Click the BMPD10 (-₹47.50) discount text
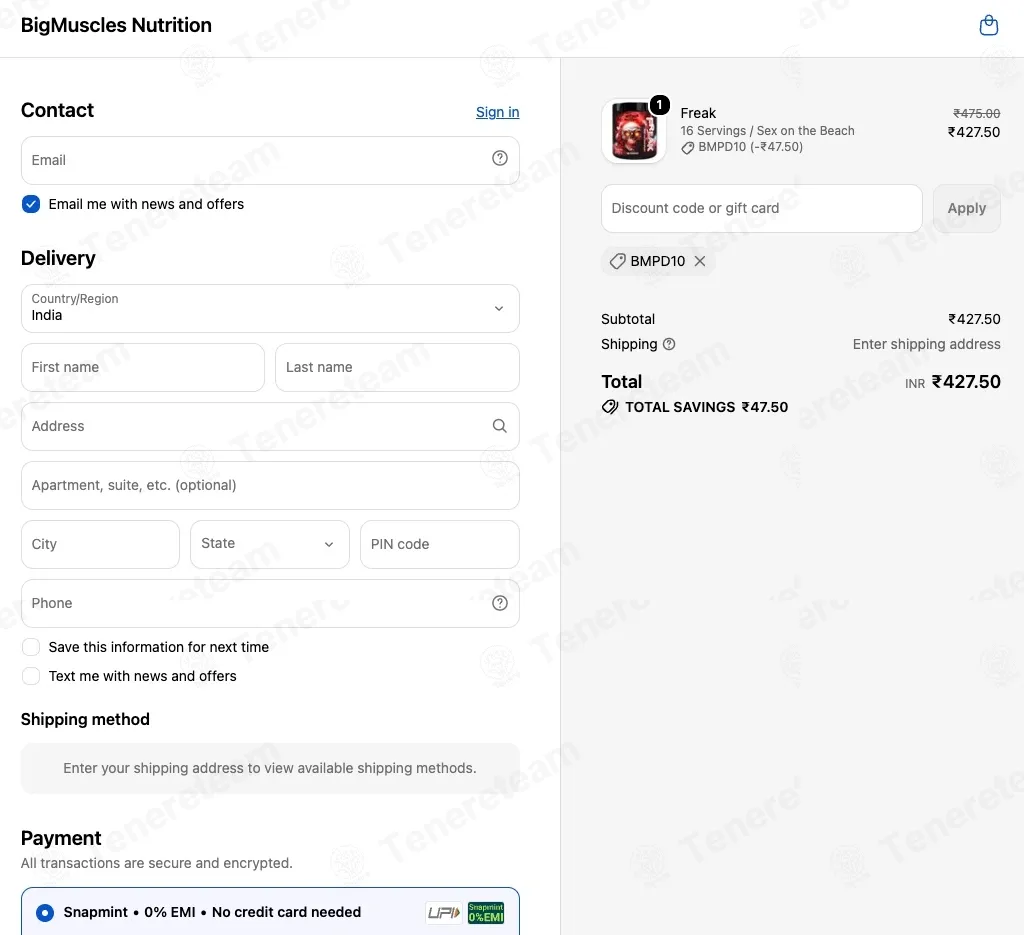 [750, 147]
